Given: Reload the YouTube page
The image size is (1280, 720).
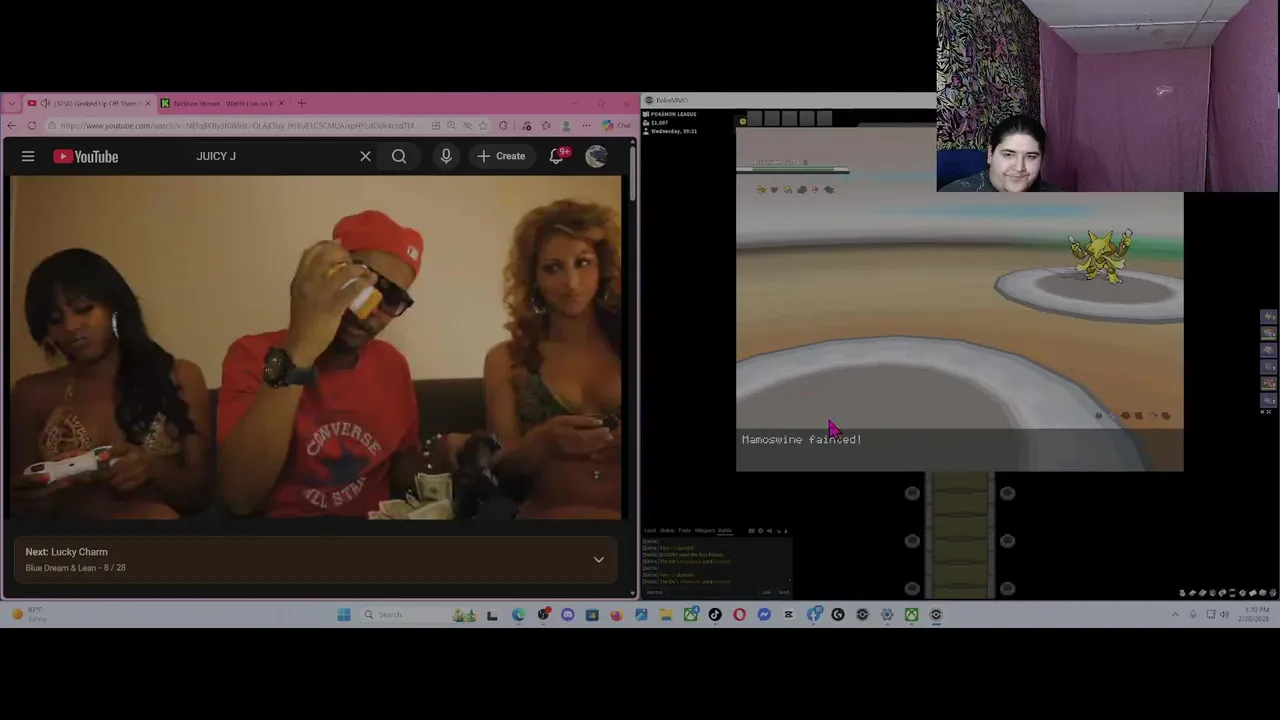Looking at the screenshot, I should pyautogui.click(x=32, y=125).
